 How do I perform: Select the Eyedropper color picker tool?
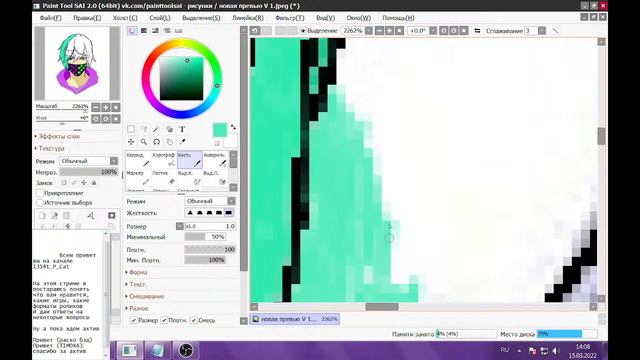pos(182,142)
